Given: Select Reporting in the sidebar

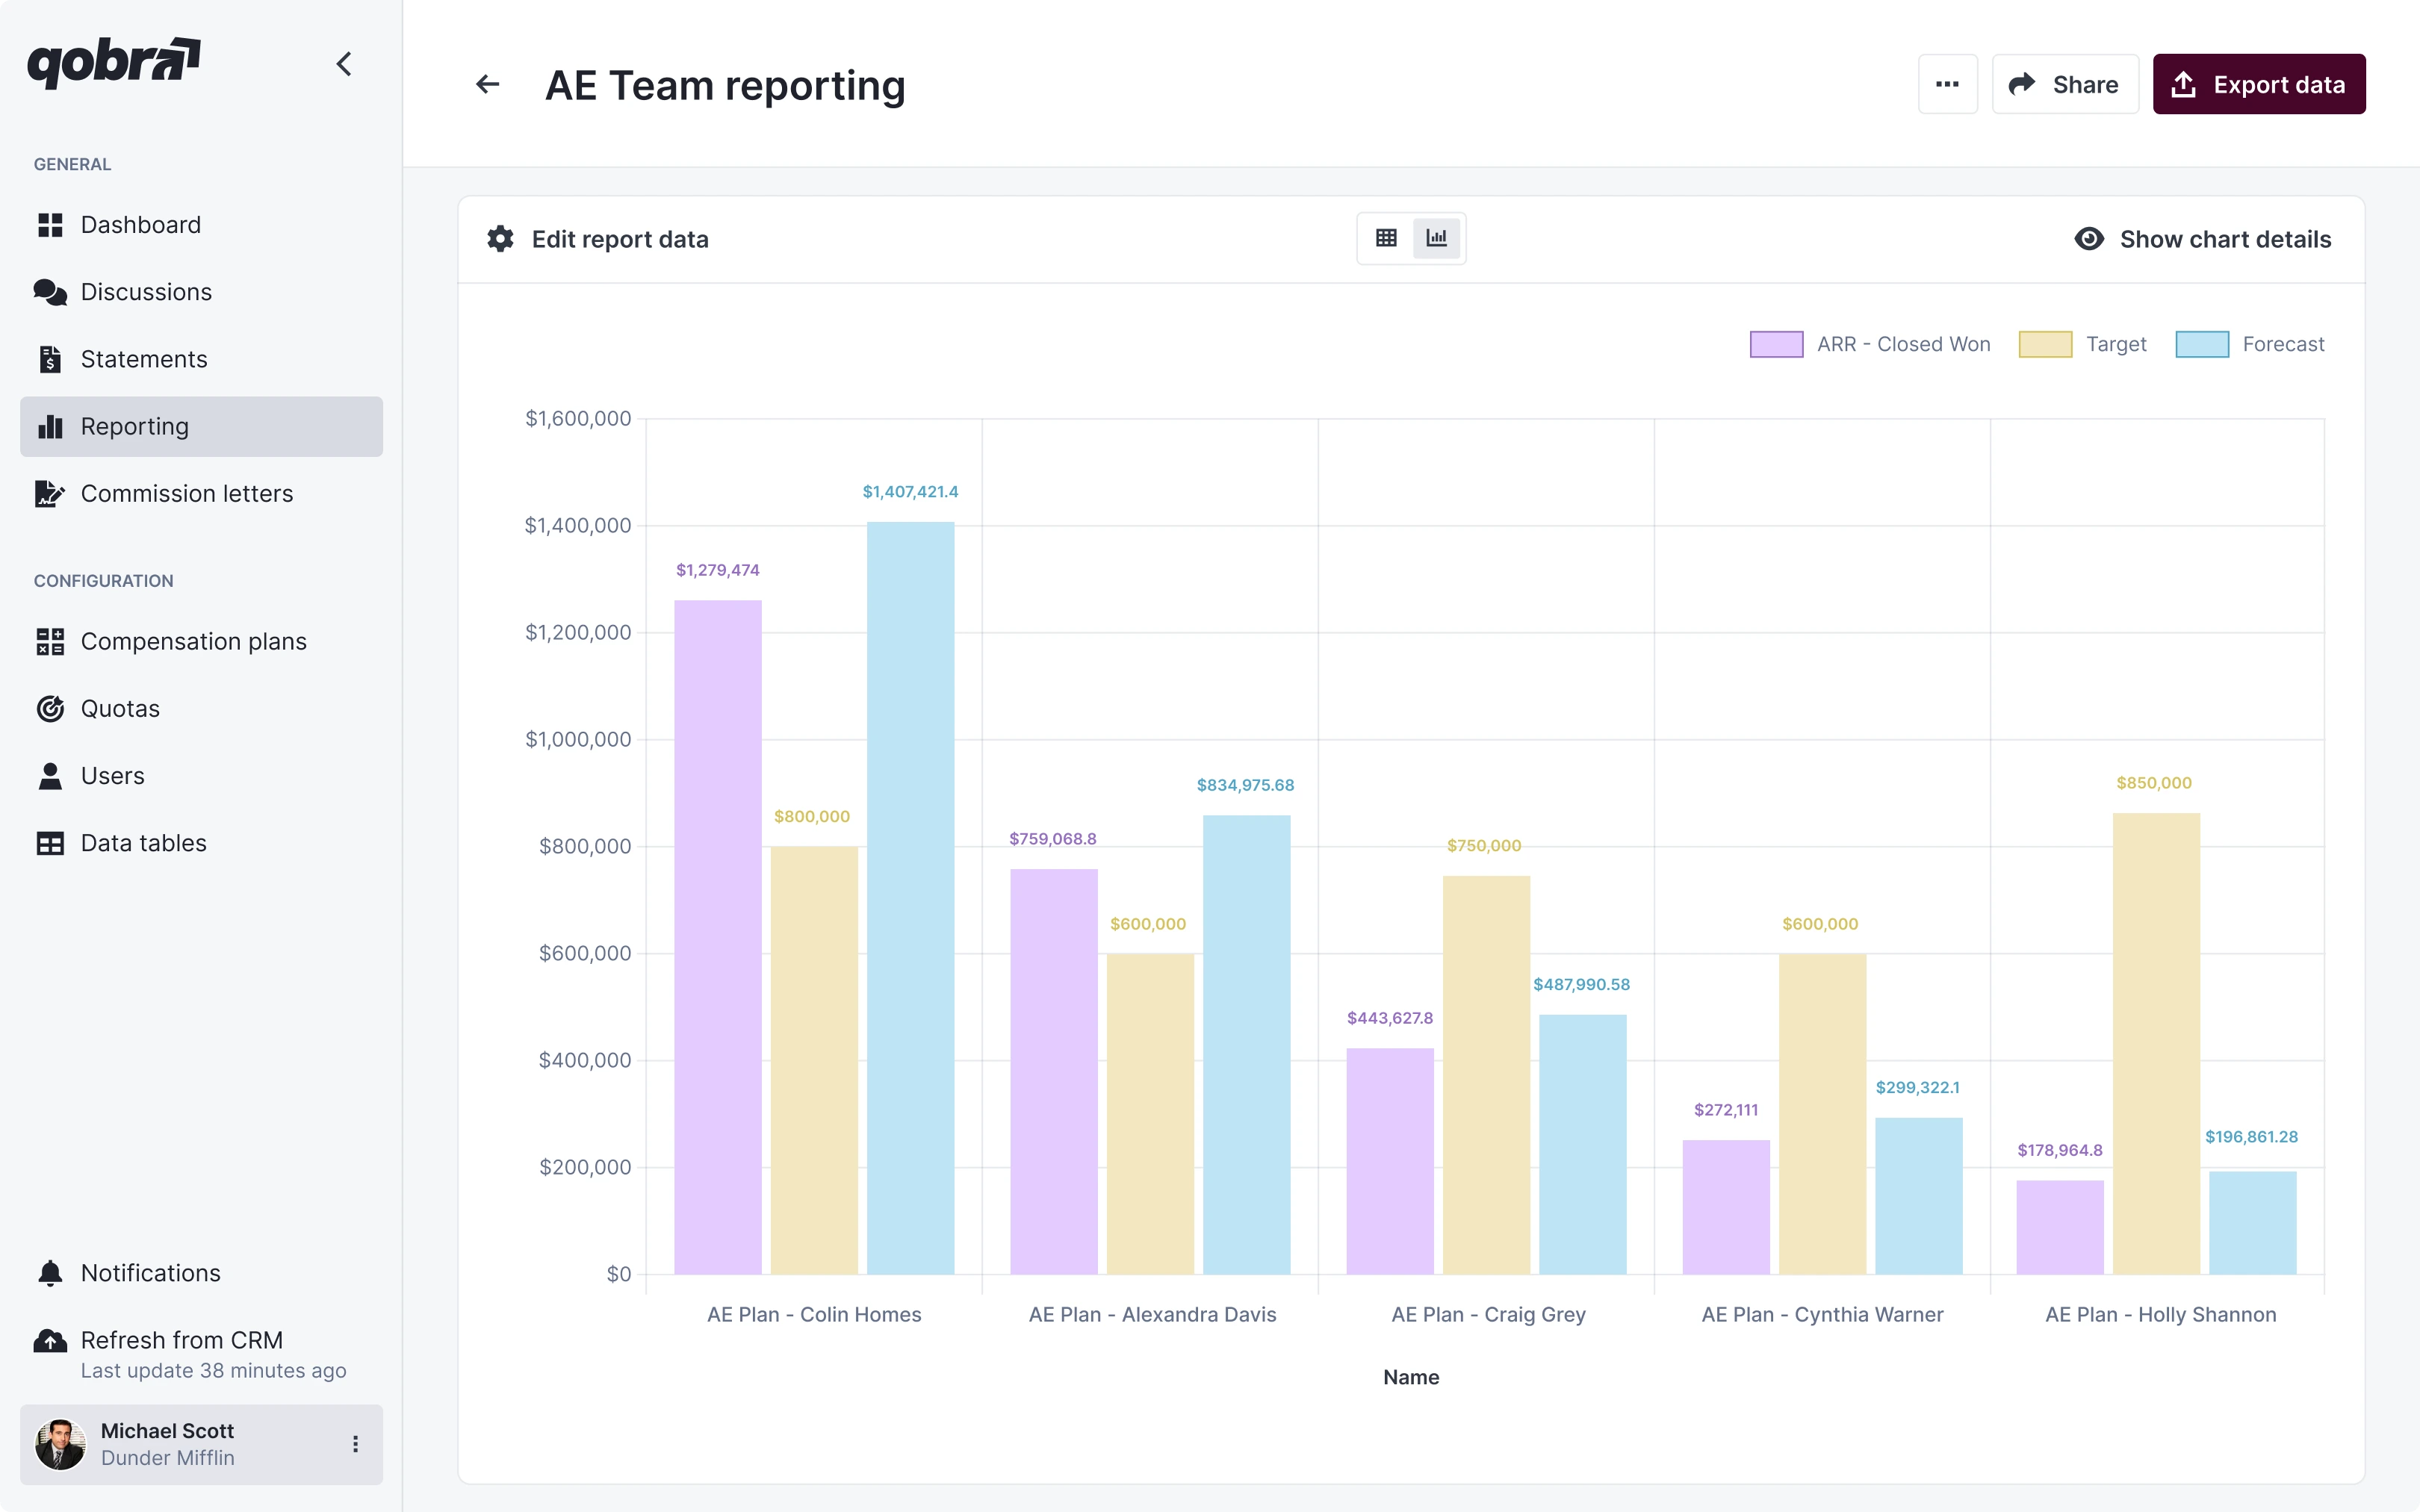Looking at the screenshot, I should [x=201, y=427].
